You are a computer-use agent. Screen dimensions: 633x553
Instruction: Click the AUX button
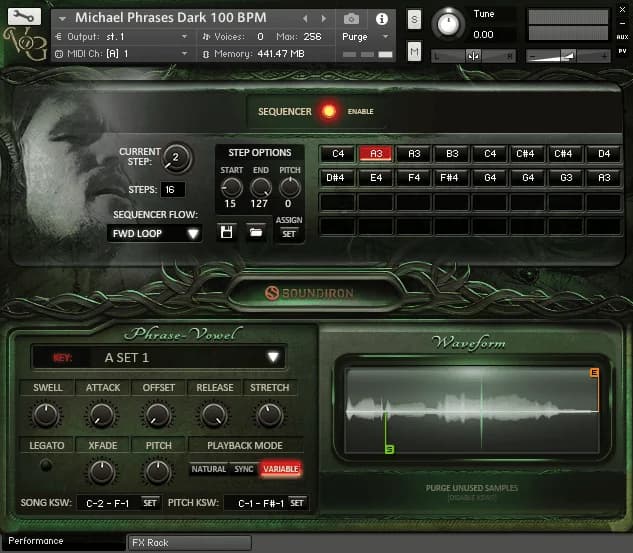click(x=622, y=37)
